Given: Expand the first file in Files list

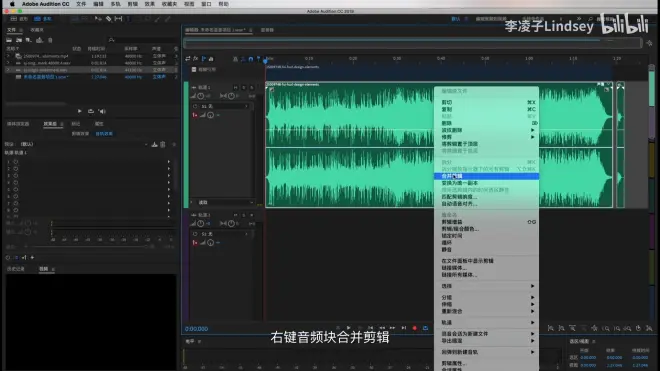Looking at the screenshot, I should 8,56.
